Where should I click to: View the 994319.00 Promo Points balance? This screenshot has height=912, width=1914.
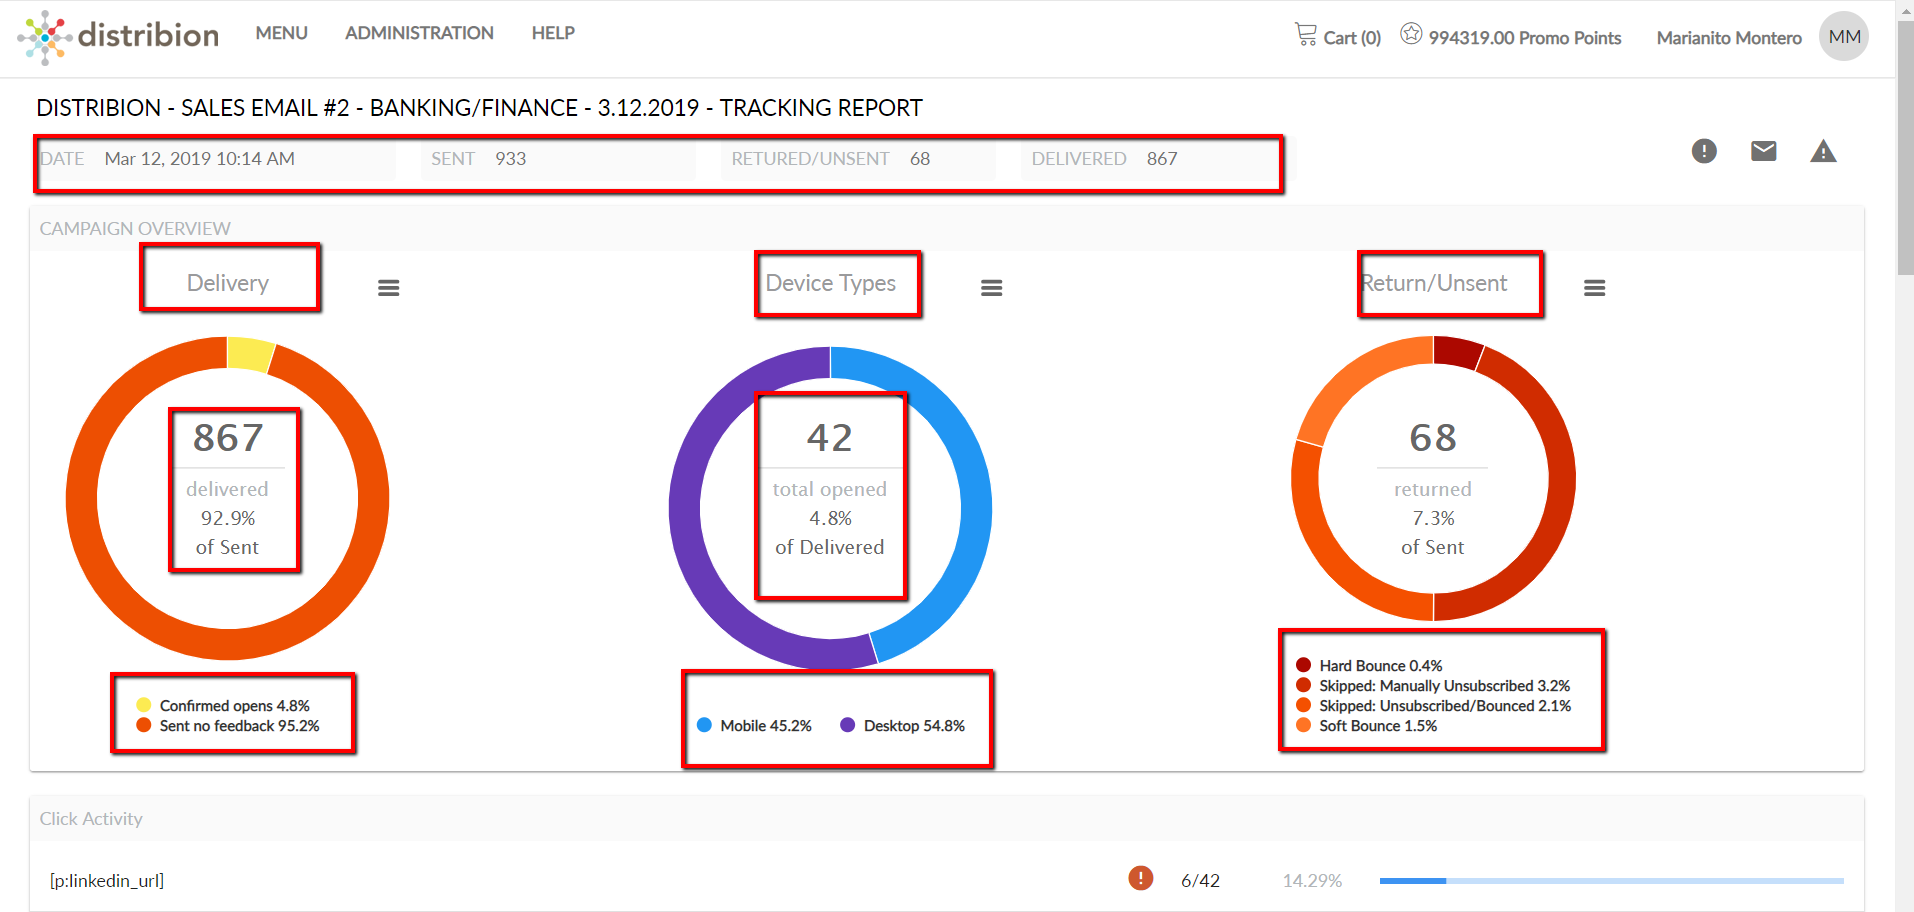[x=1524, y=38]
